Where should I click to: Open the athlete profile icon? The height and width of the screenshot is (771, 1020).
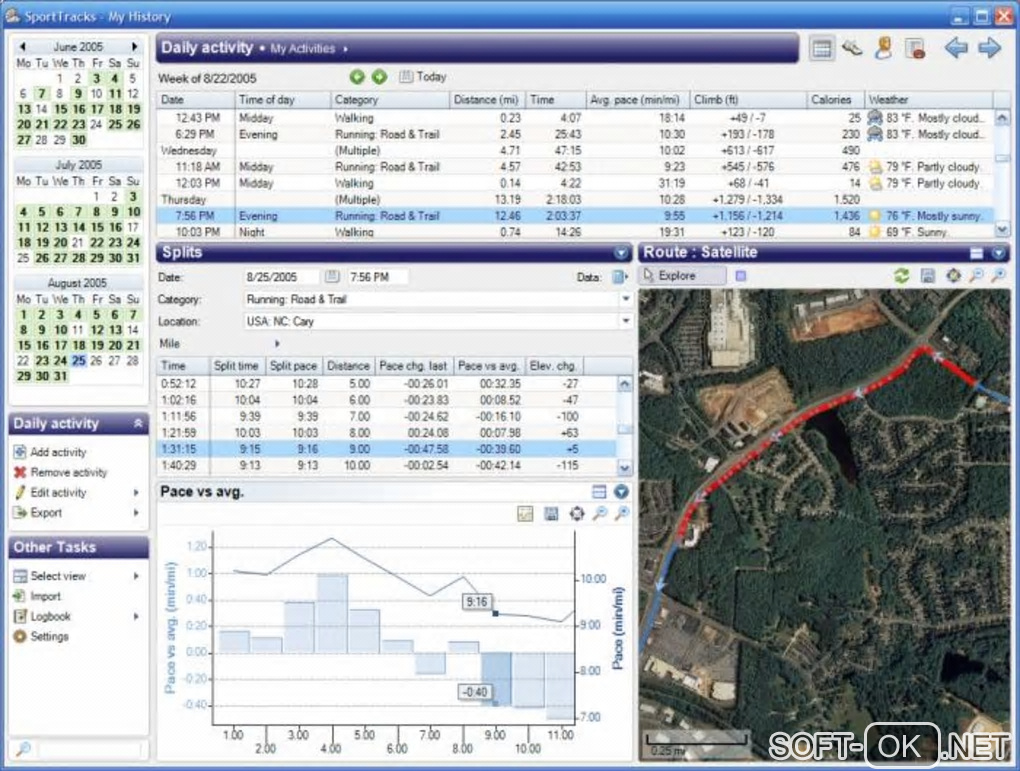point(883,48)
